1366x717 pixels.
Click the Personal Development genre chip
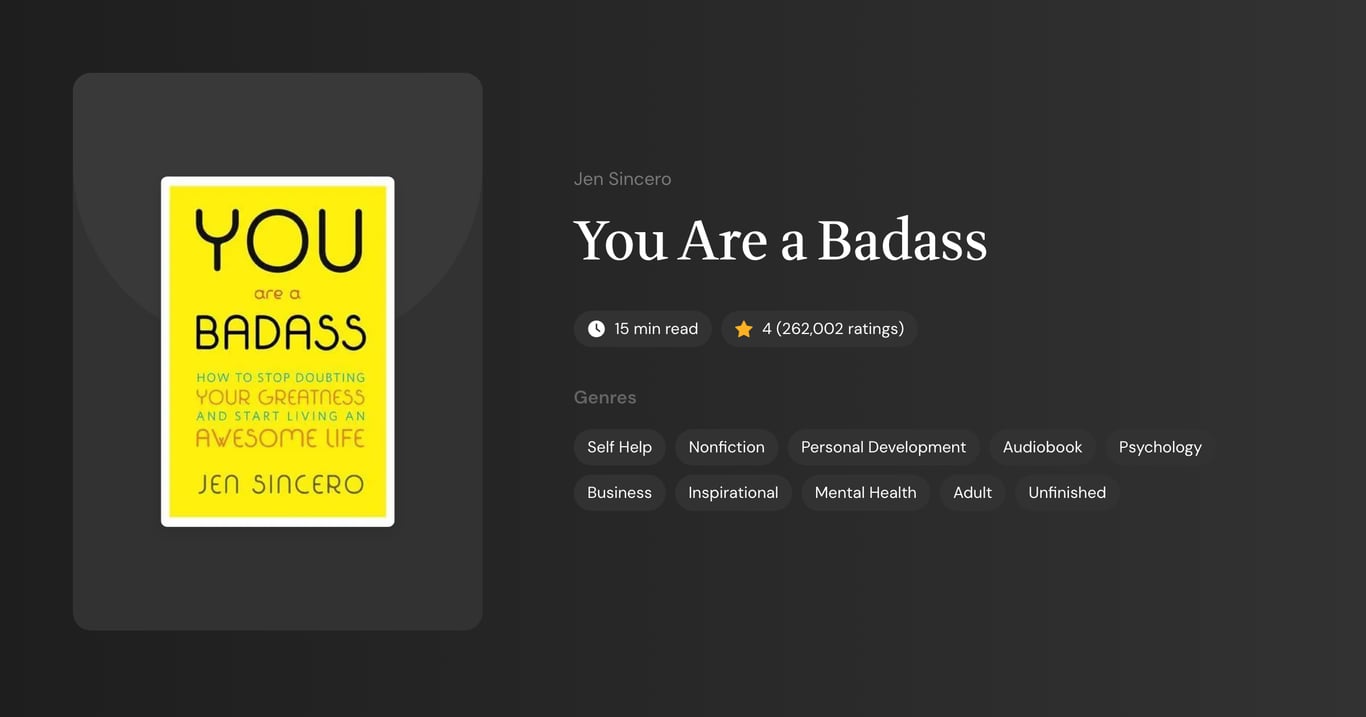point(883,447)
